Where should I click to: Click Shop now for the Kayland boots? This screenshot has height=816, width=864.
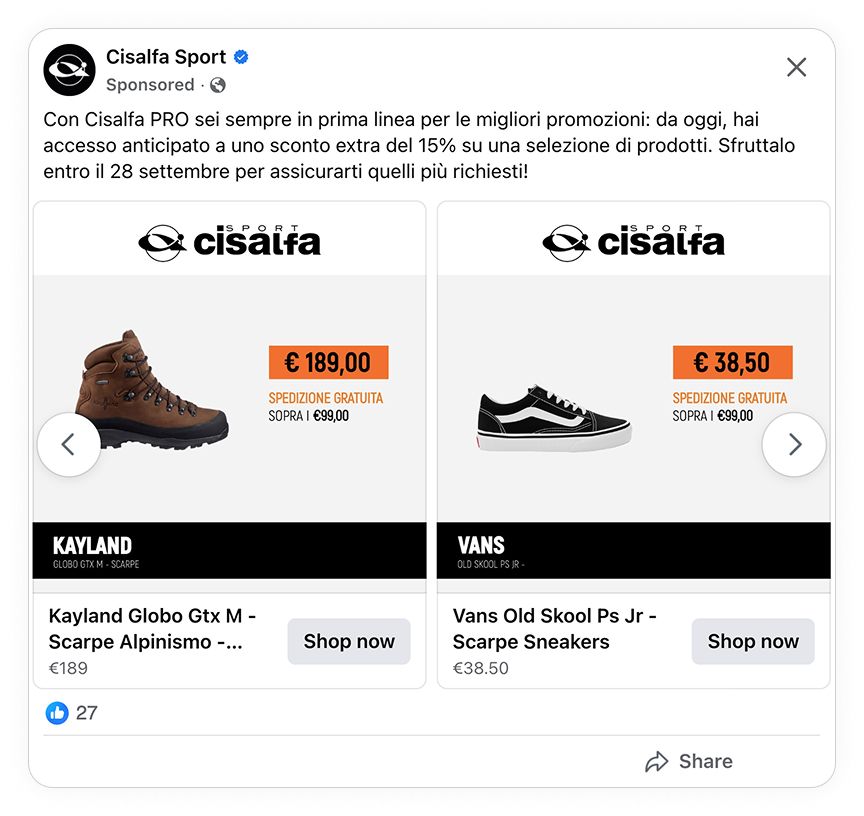348,641
